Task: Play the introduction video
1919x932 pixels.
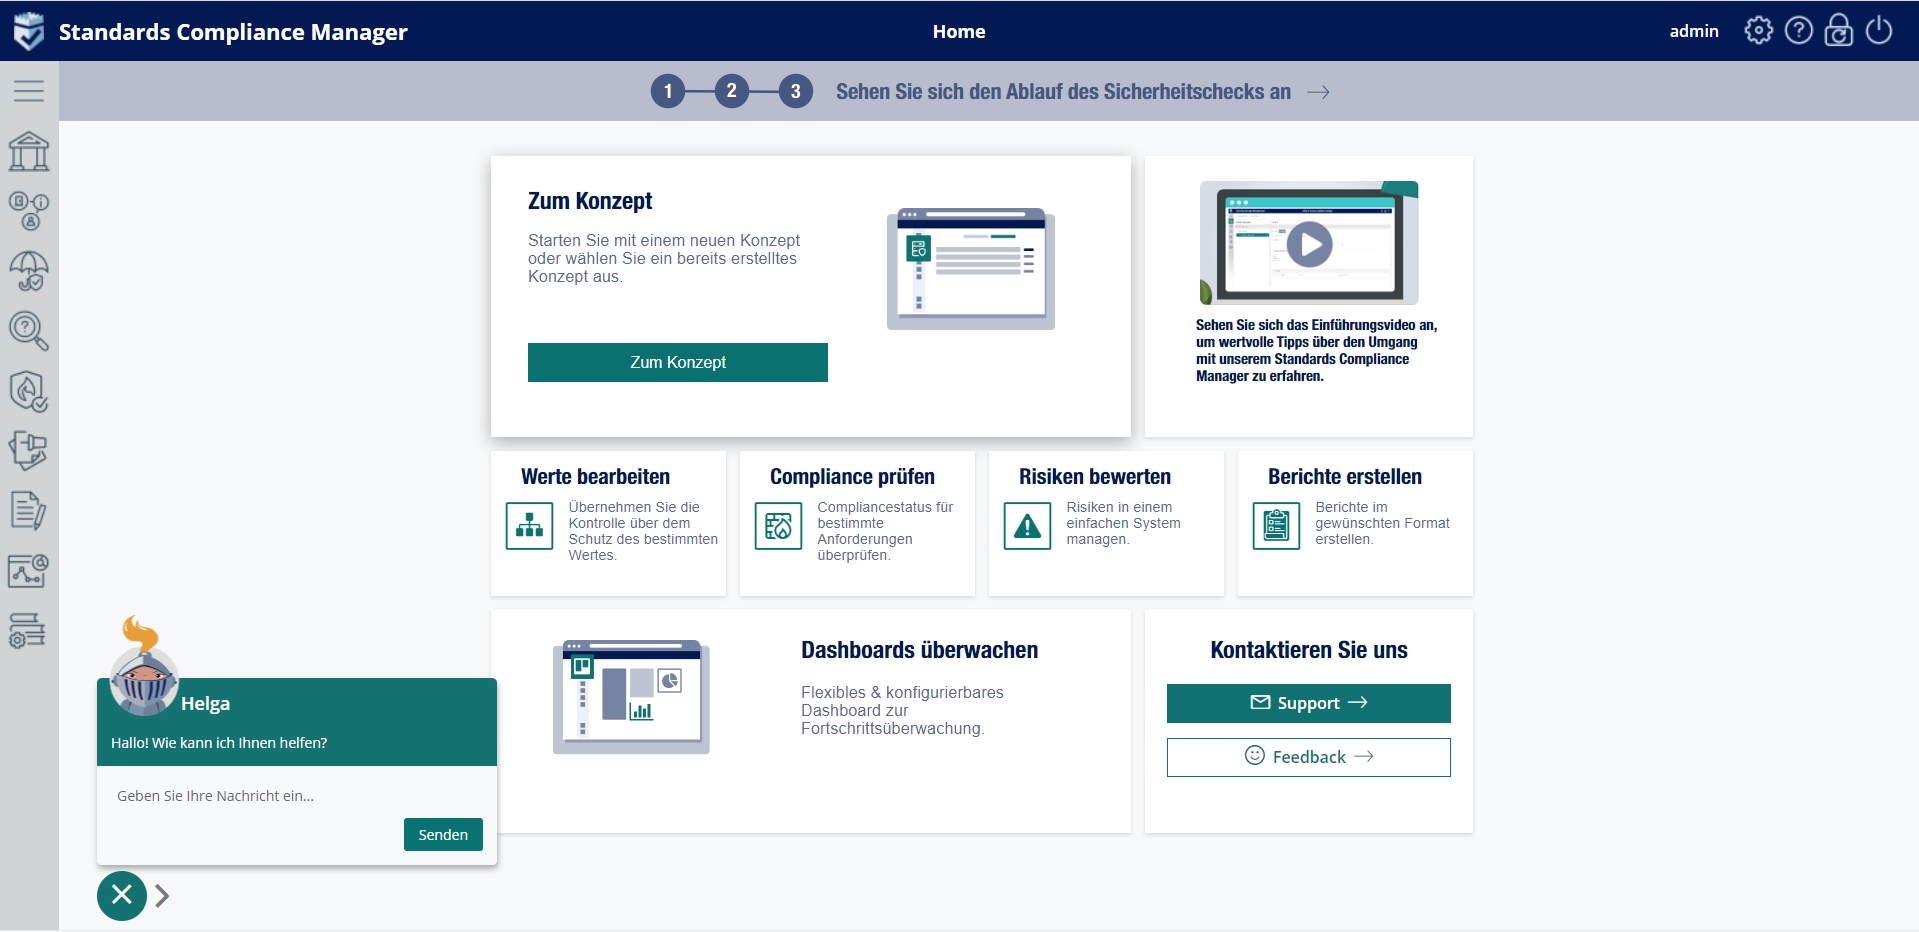Action: coord(1309,244)
